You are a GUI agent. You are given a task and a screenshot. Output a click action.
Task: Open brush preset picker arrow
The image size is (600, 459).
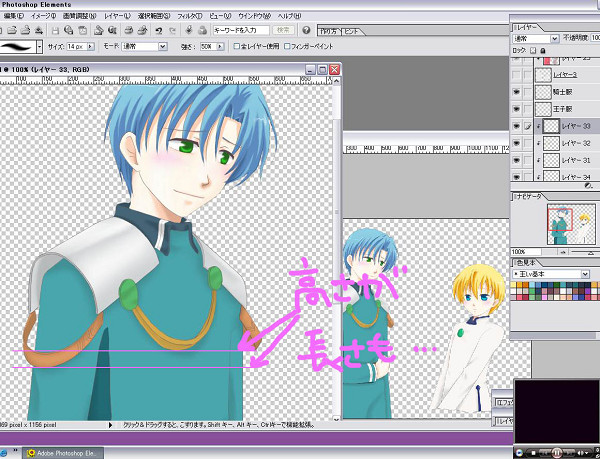pyautogui.click(x=39, y=47)
